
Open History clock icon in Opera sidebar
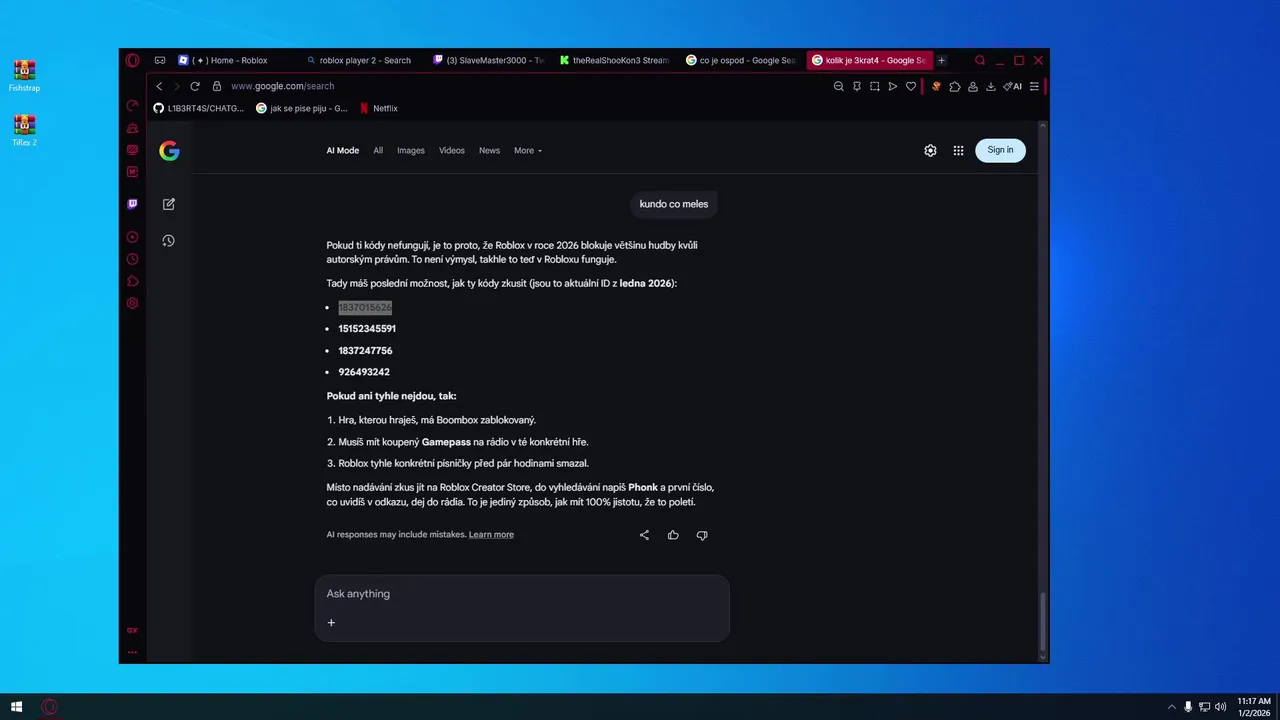pyautogui.click(x=132, y=259)
